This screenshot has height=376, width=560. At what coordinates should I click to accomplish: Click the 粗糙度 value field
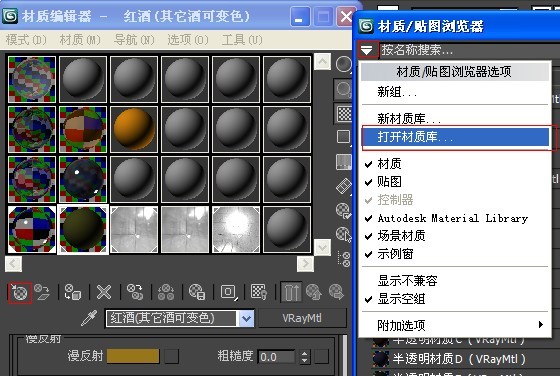[276, 357]
